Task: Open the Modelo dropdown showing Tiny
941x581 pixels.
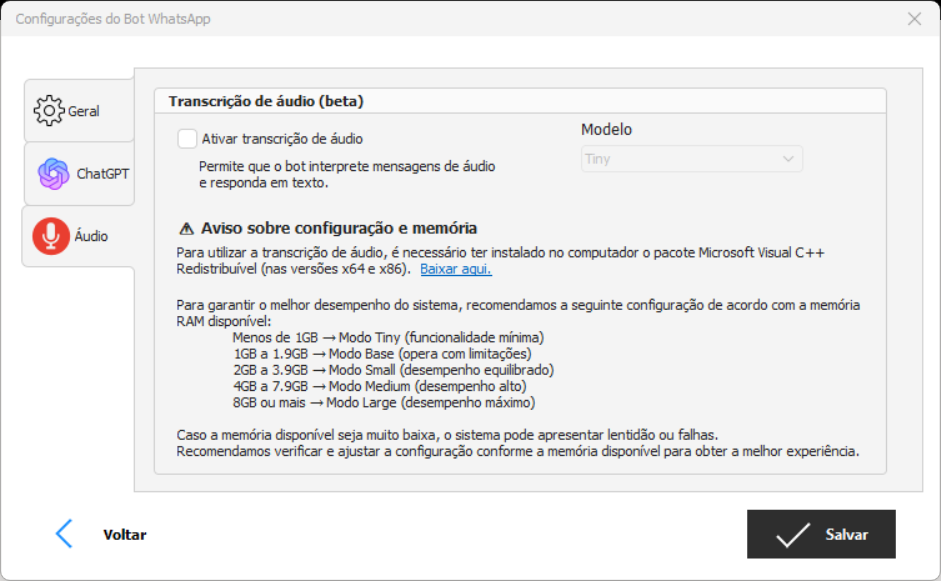Action: click(680, 159)
